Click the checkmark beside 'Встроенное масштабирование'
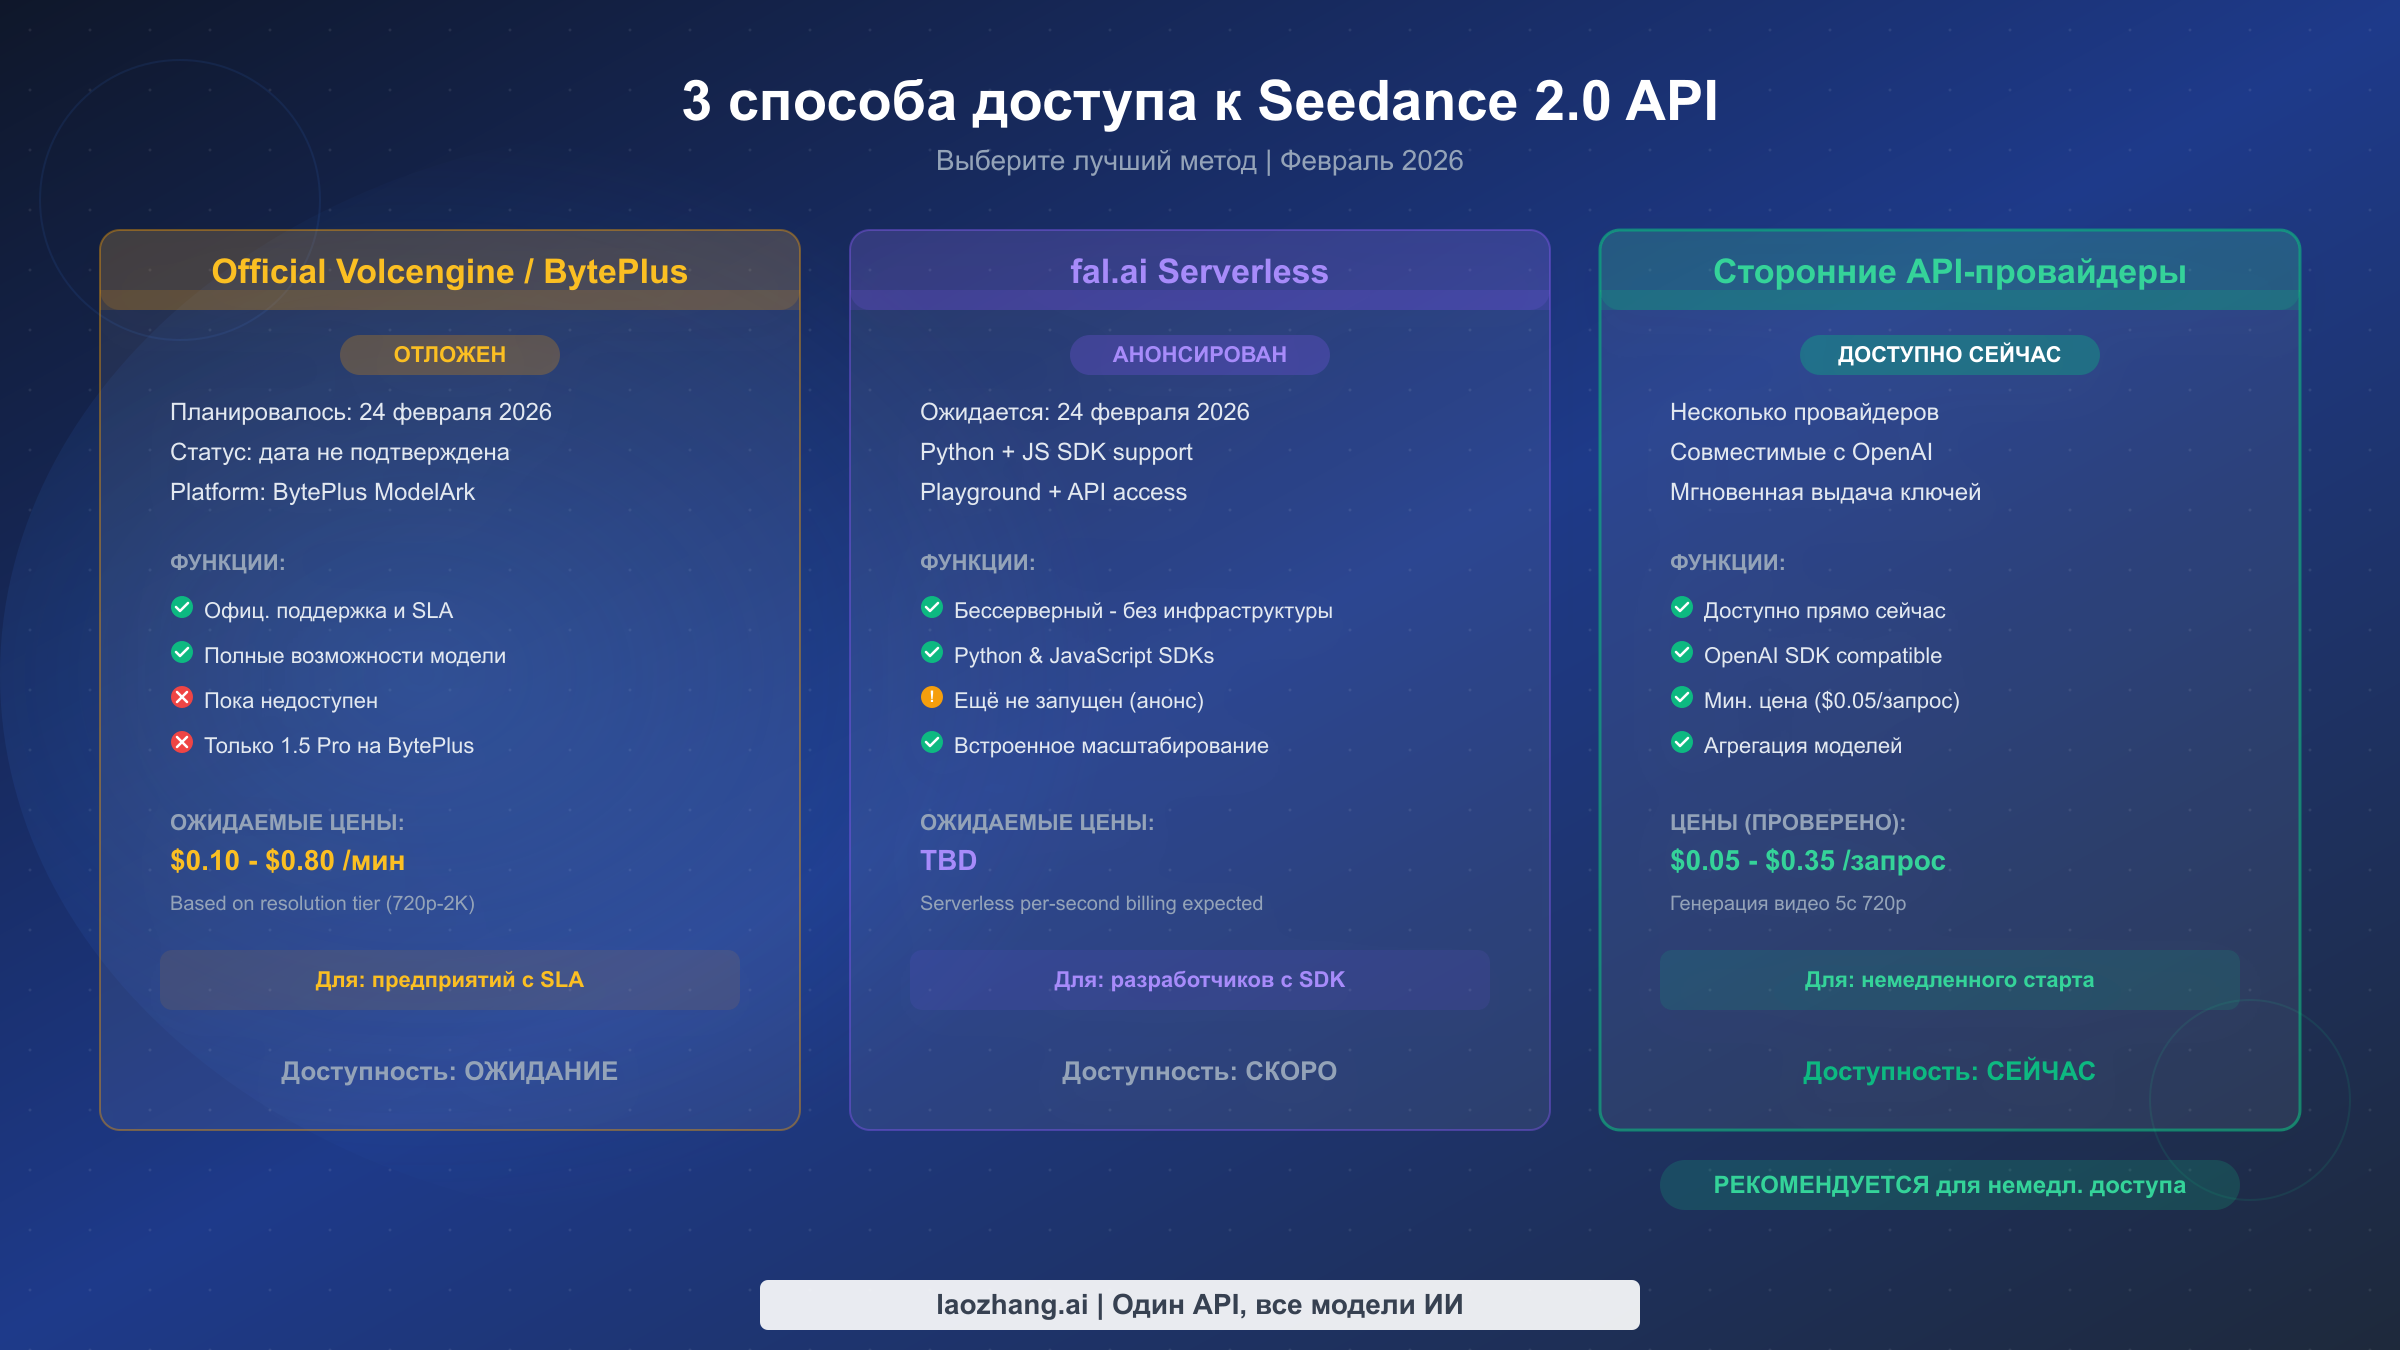The image size is (2400, 1350). pos(932,745)
